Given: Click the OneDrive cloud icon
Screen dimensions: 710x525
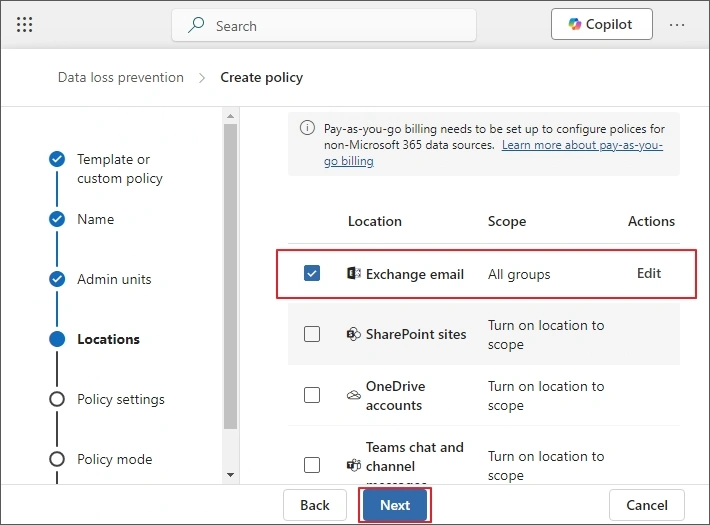Looking at the screenshot, I should point(354,395).
